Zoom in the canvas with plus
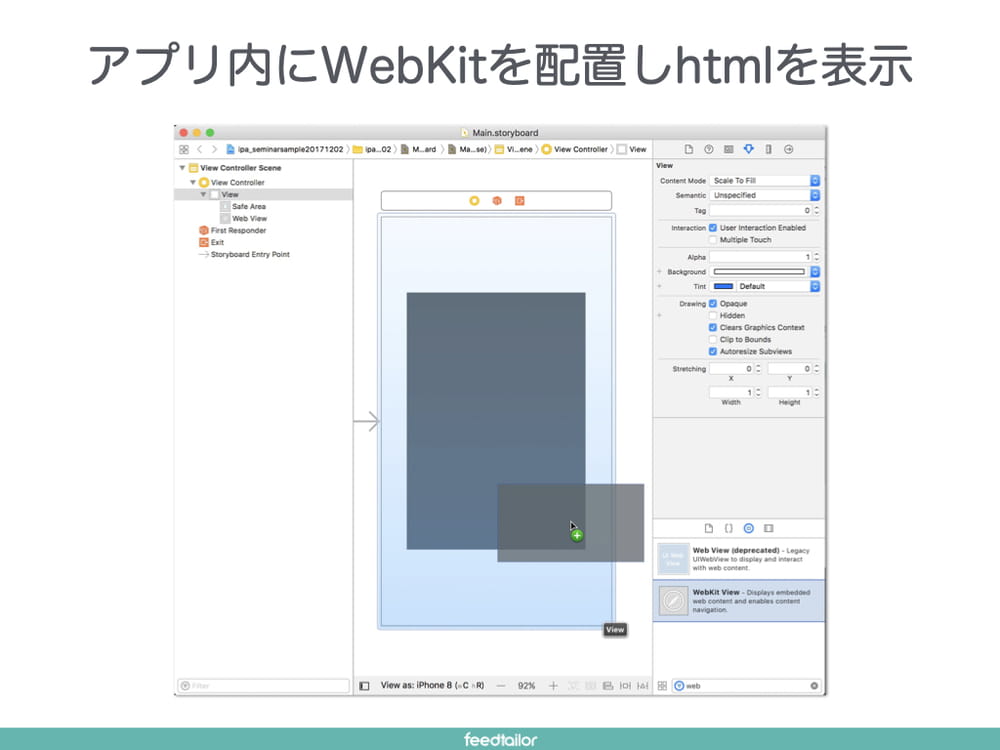Image resolution: width=1000 pixels, height=750 pixels. [x=553, y=686]
